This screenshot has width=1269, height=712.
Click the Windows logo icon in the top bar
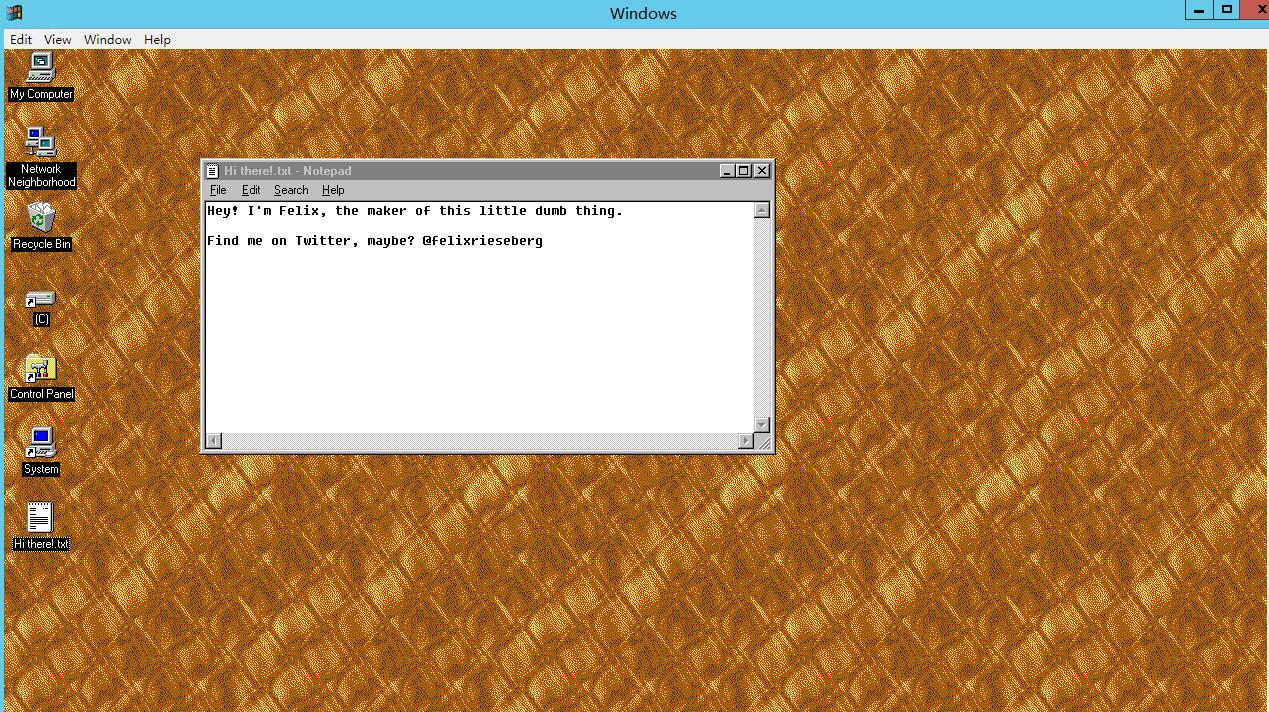pyautogui.click(x=14, y=12)
